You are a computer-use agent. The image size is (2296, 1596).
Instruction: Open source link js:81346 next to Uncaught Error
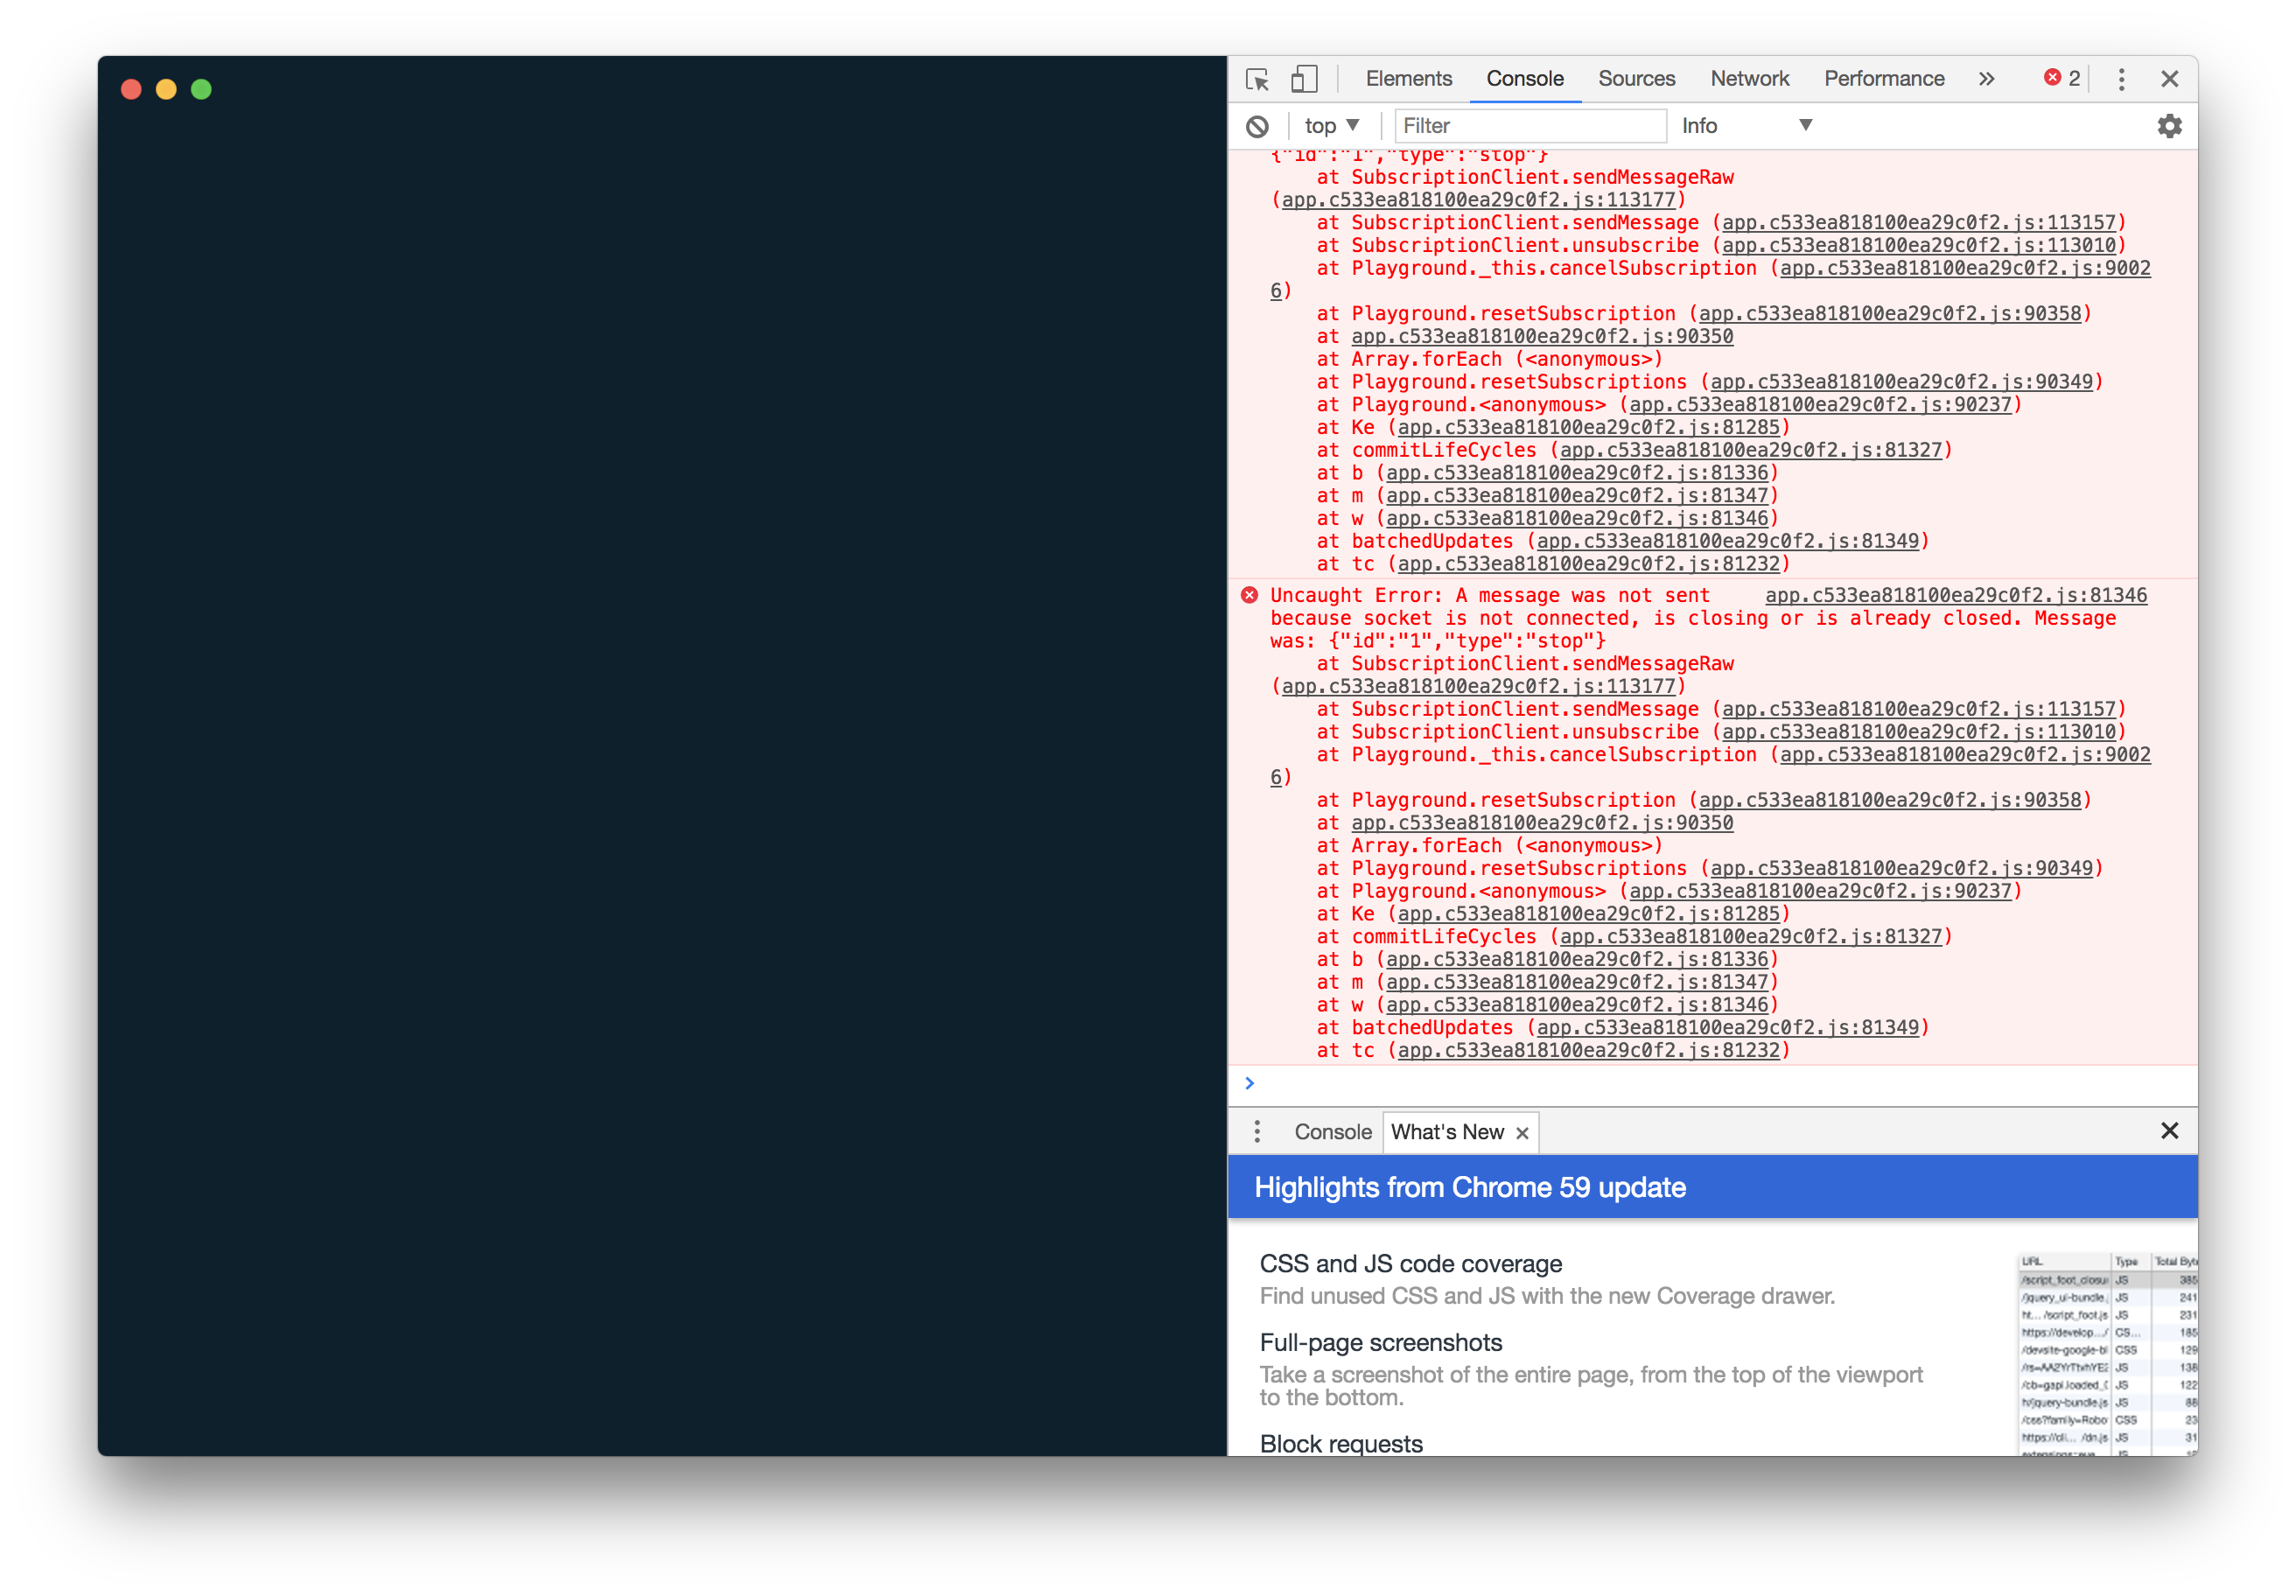[1955, 596]
